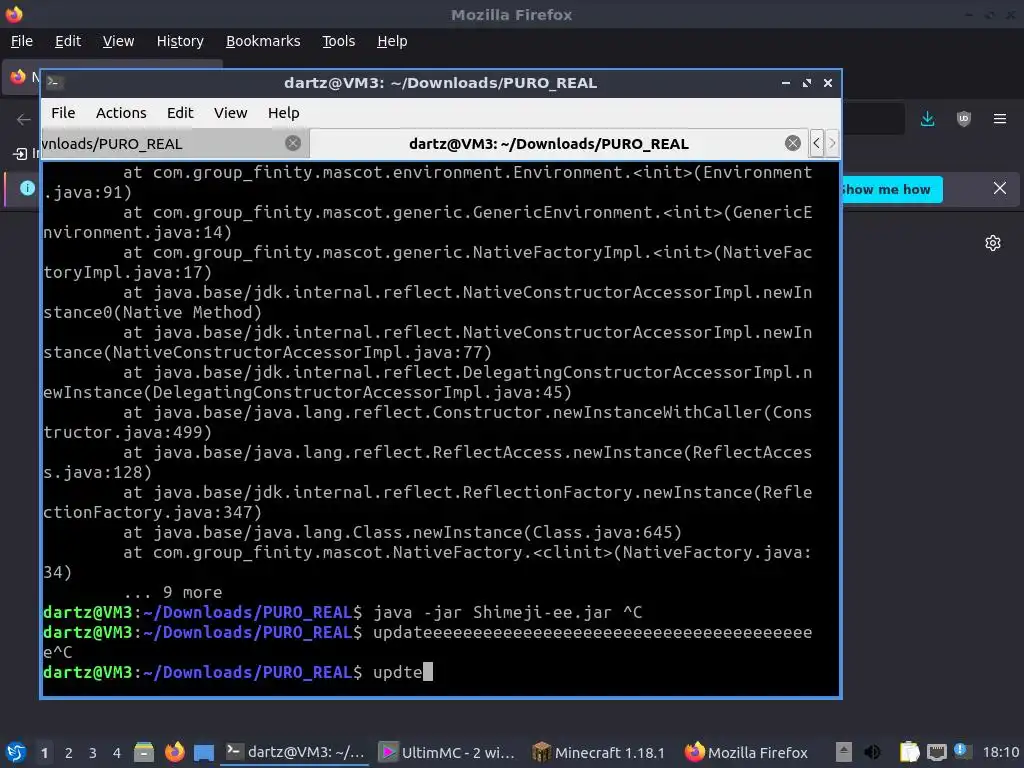Open the terminal Edit menu
This screenshot has width=1024, height=768.
[x=180, y=113]
